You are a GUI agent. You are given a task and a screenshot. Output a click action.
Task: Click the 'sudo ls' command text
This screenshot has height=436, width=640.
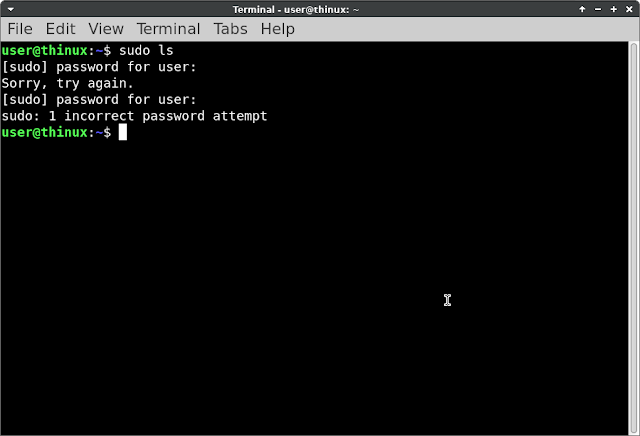(x=146, y=51)
